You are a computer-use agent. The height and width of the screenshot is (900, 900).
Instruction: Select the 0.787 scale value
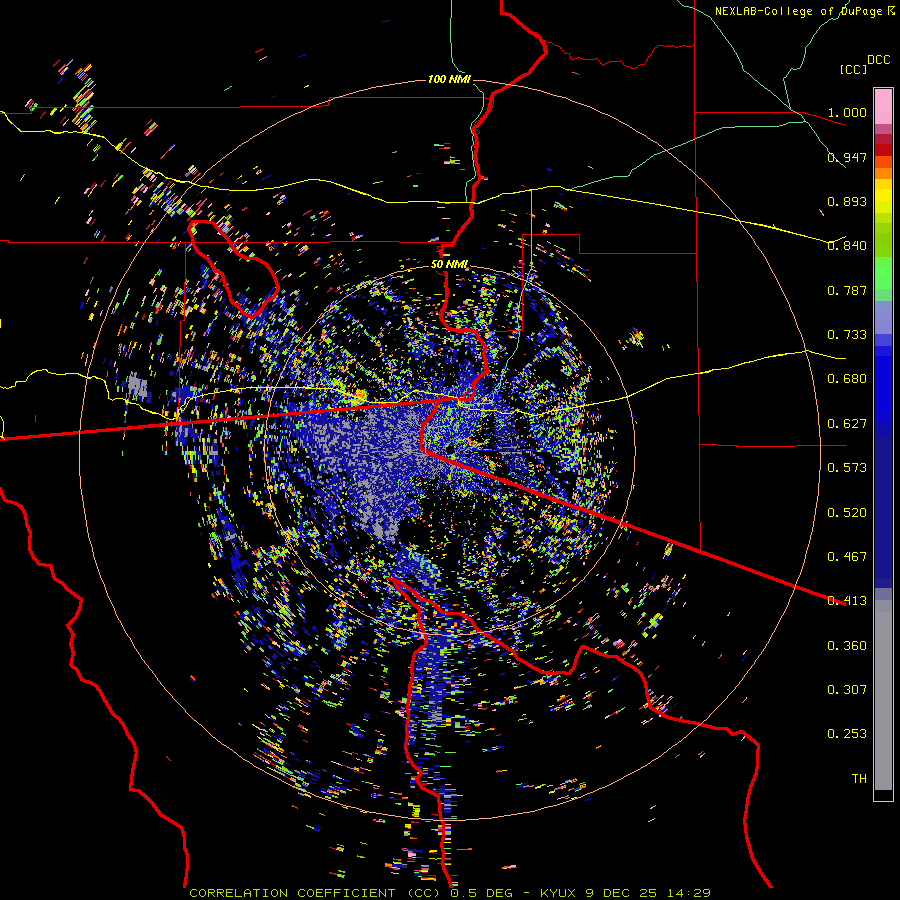(847, 290)
